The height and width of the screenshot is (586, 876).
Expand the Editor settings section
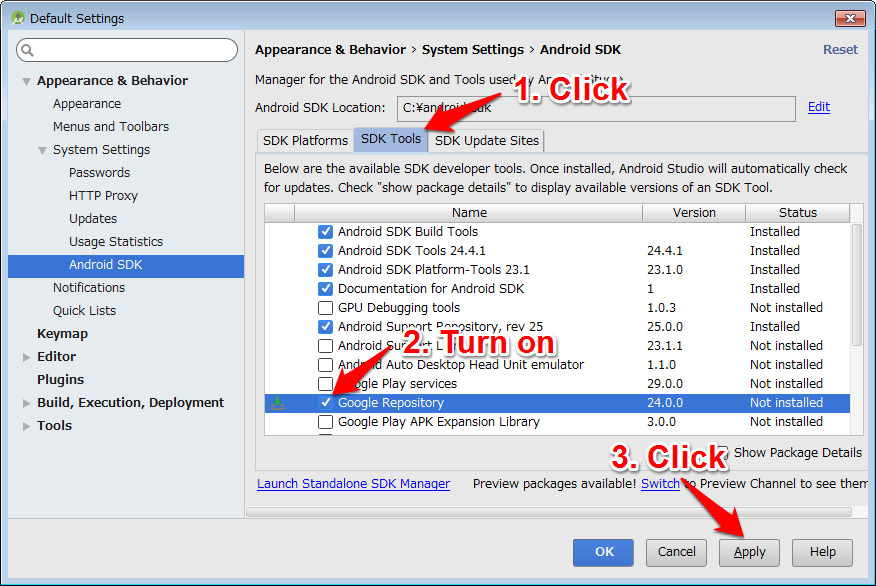tap(26, 357)
